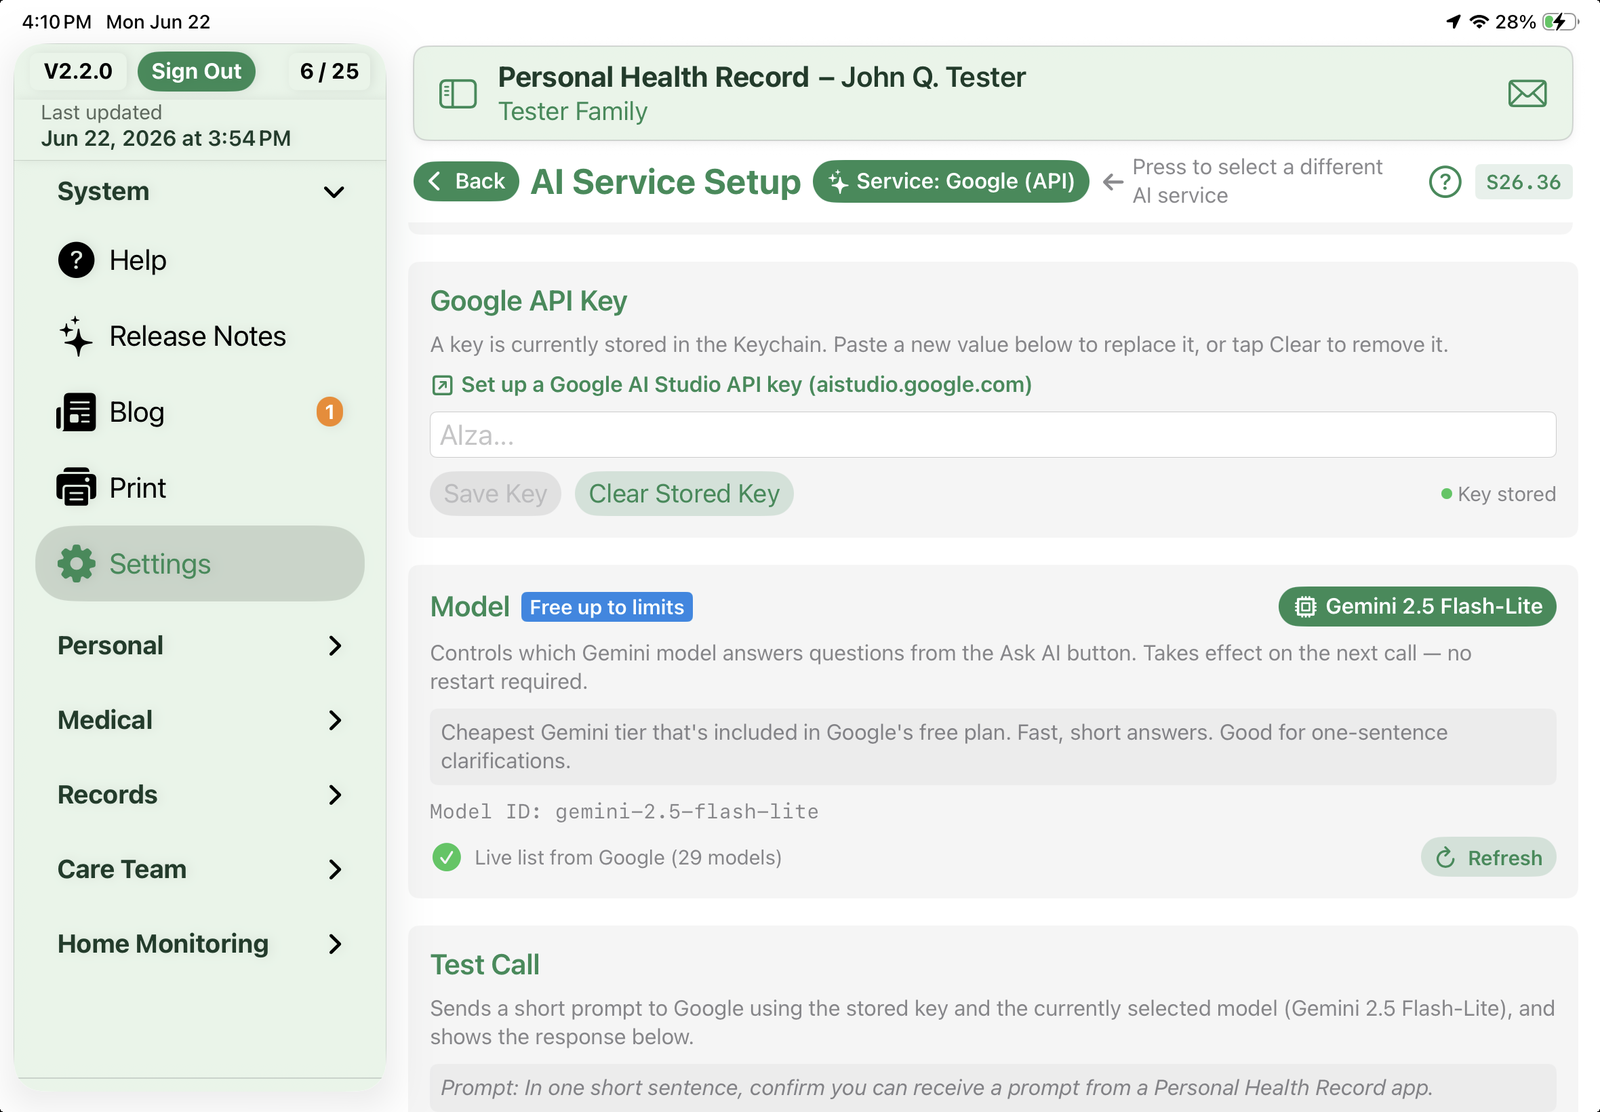Screen dimensions: 1600x1112
Task: Click the Settings gear icon
Action: pyautogui.click(x=76, y=564)
